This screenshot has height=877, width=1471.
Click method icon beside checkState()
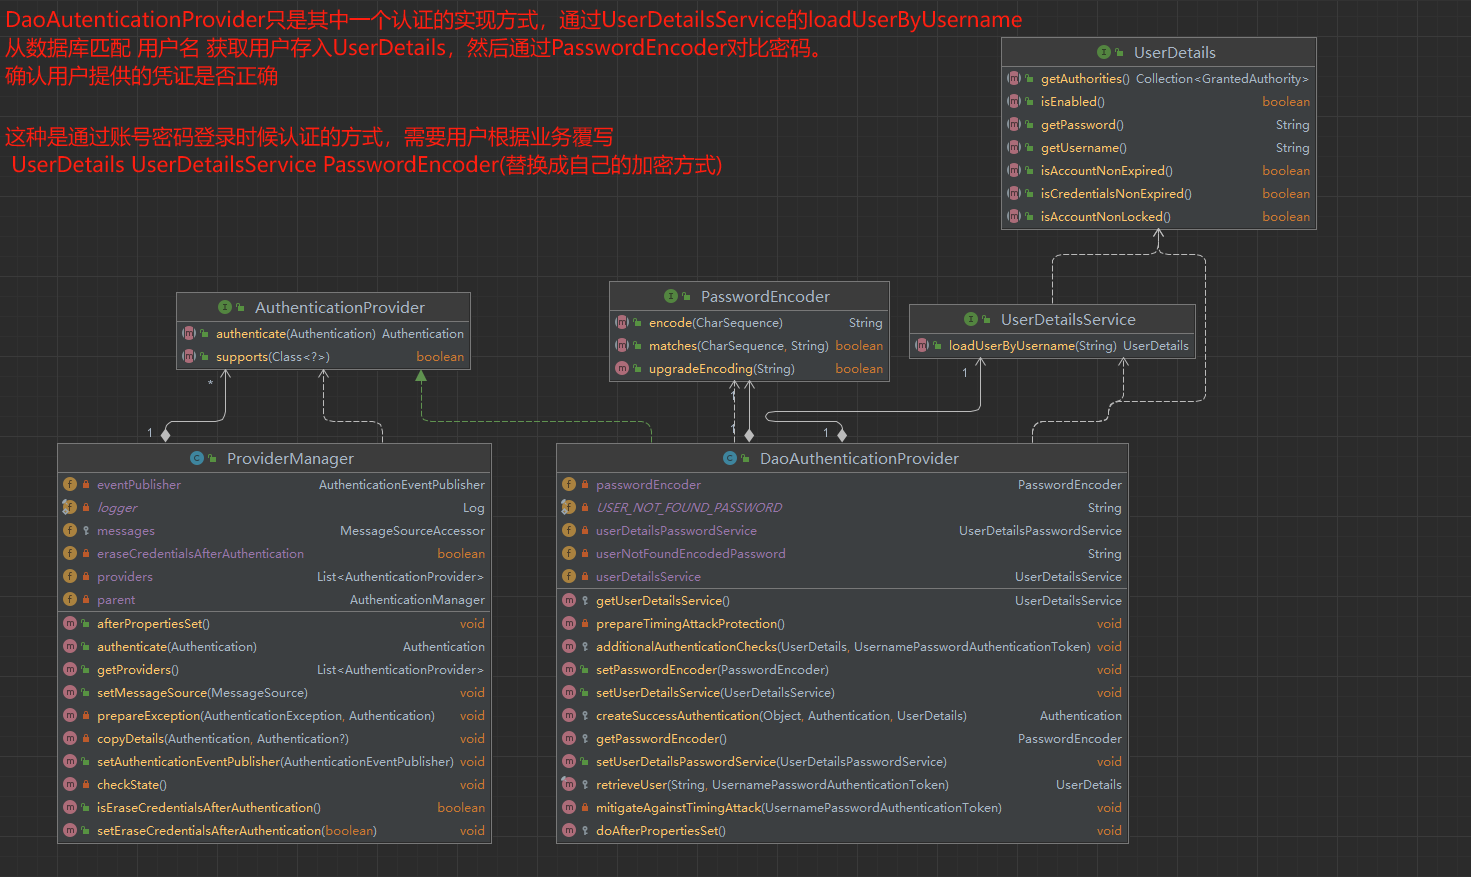coord(70,784)
